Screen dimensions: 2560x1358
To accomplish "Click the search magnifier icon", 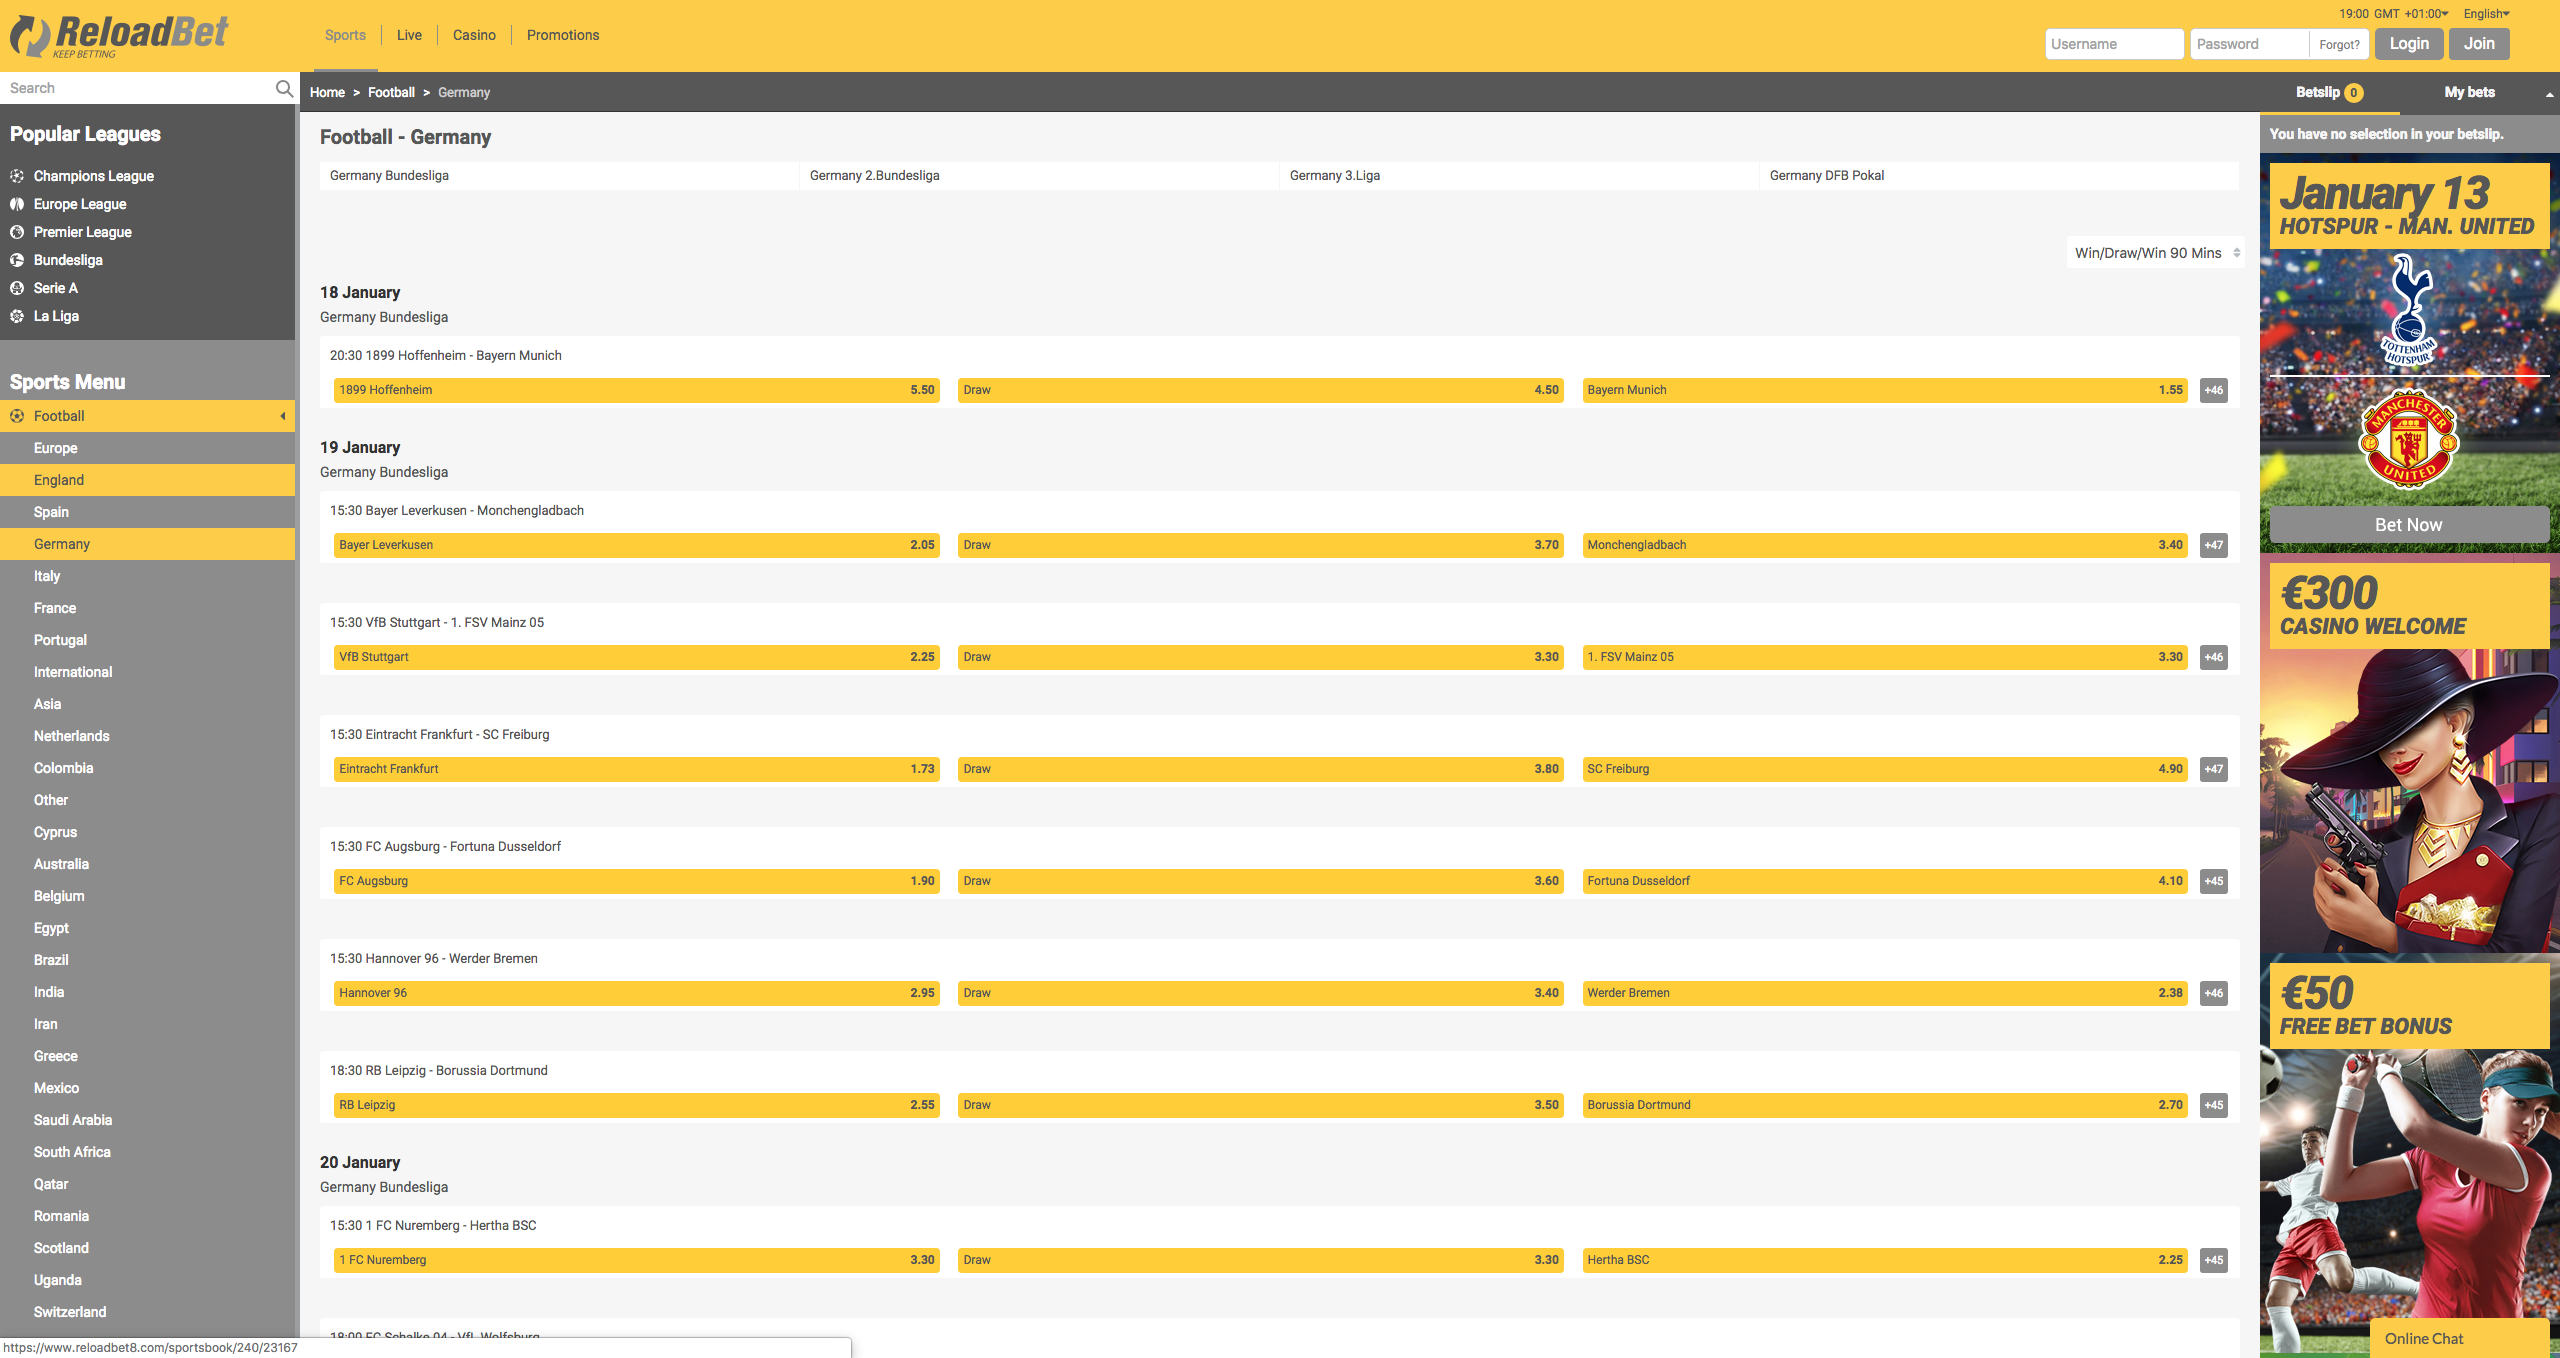I will click(284, 88).
